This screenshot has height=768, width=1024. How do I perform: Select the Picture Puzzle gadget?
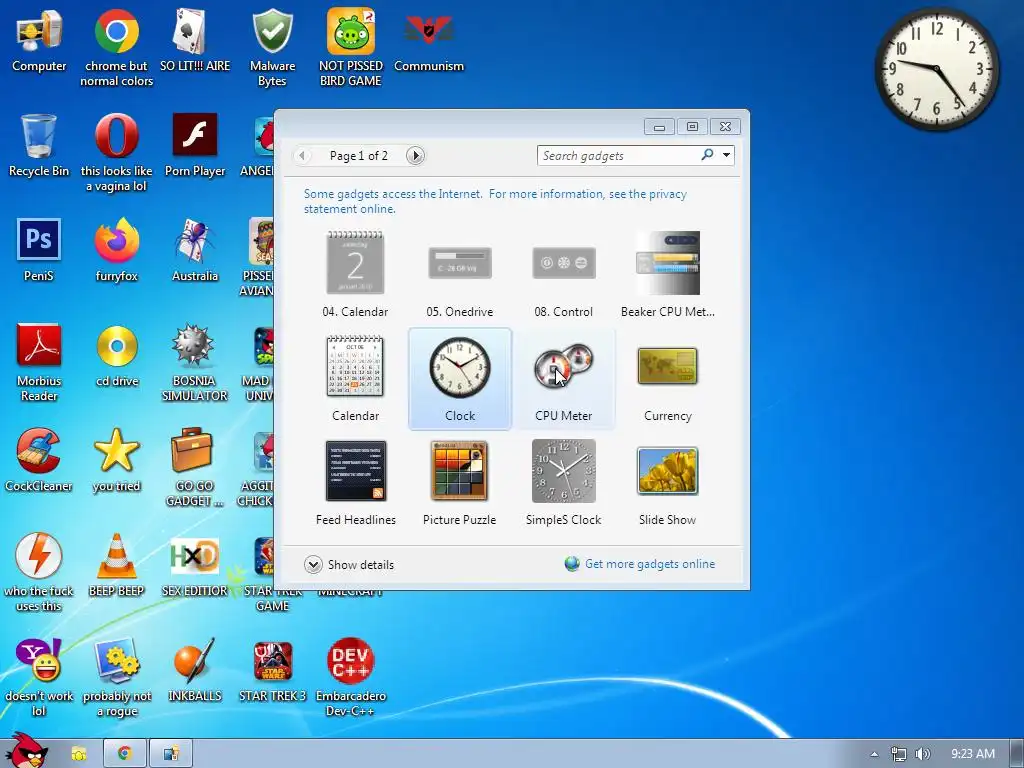point(460,483)
